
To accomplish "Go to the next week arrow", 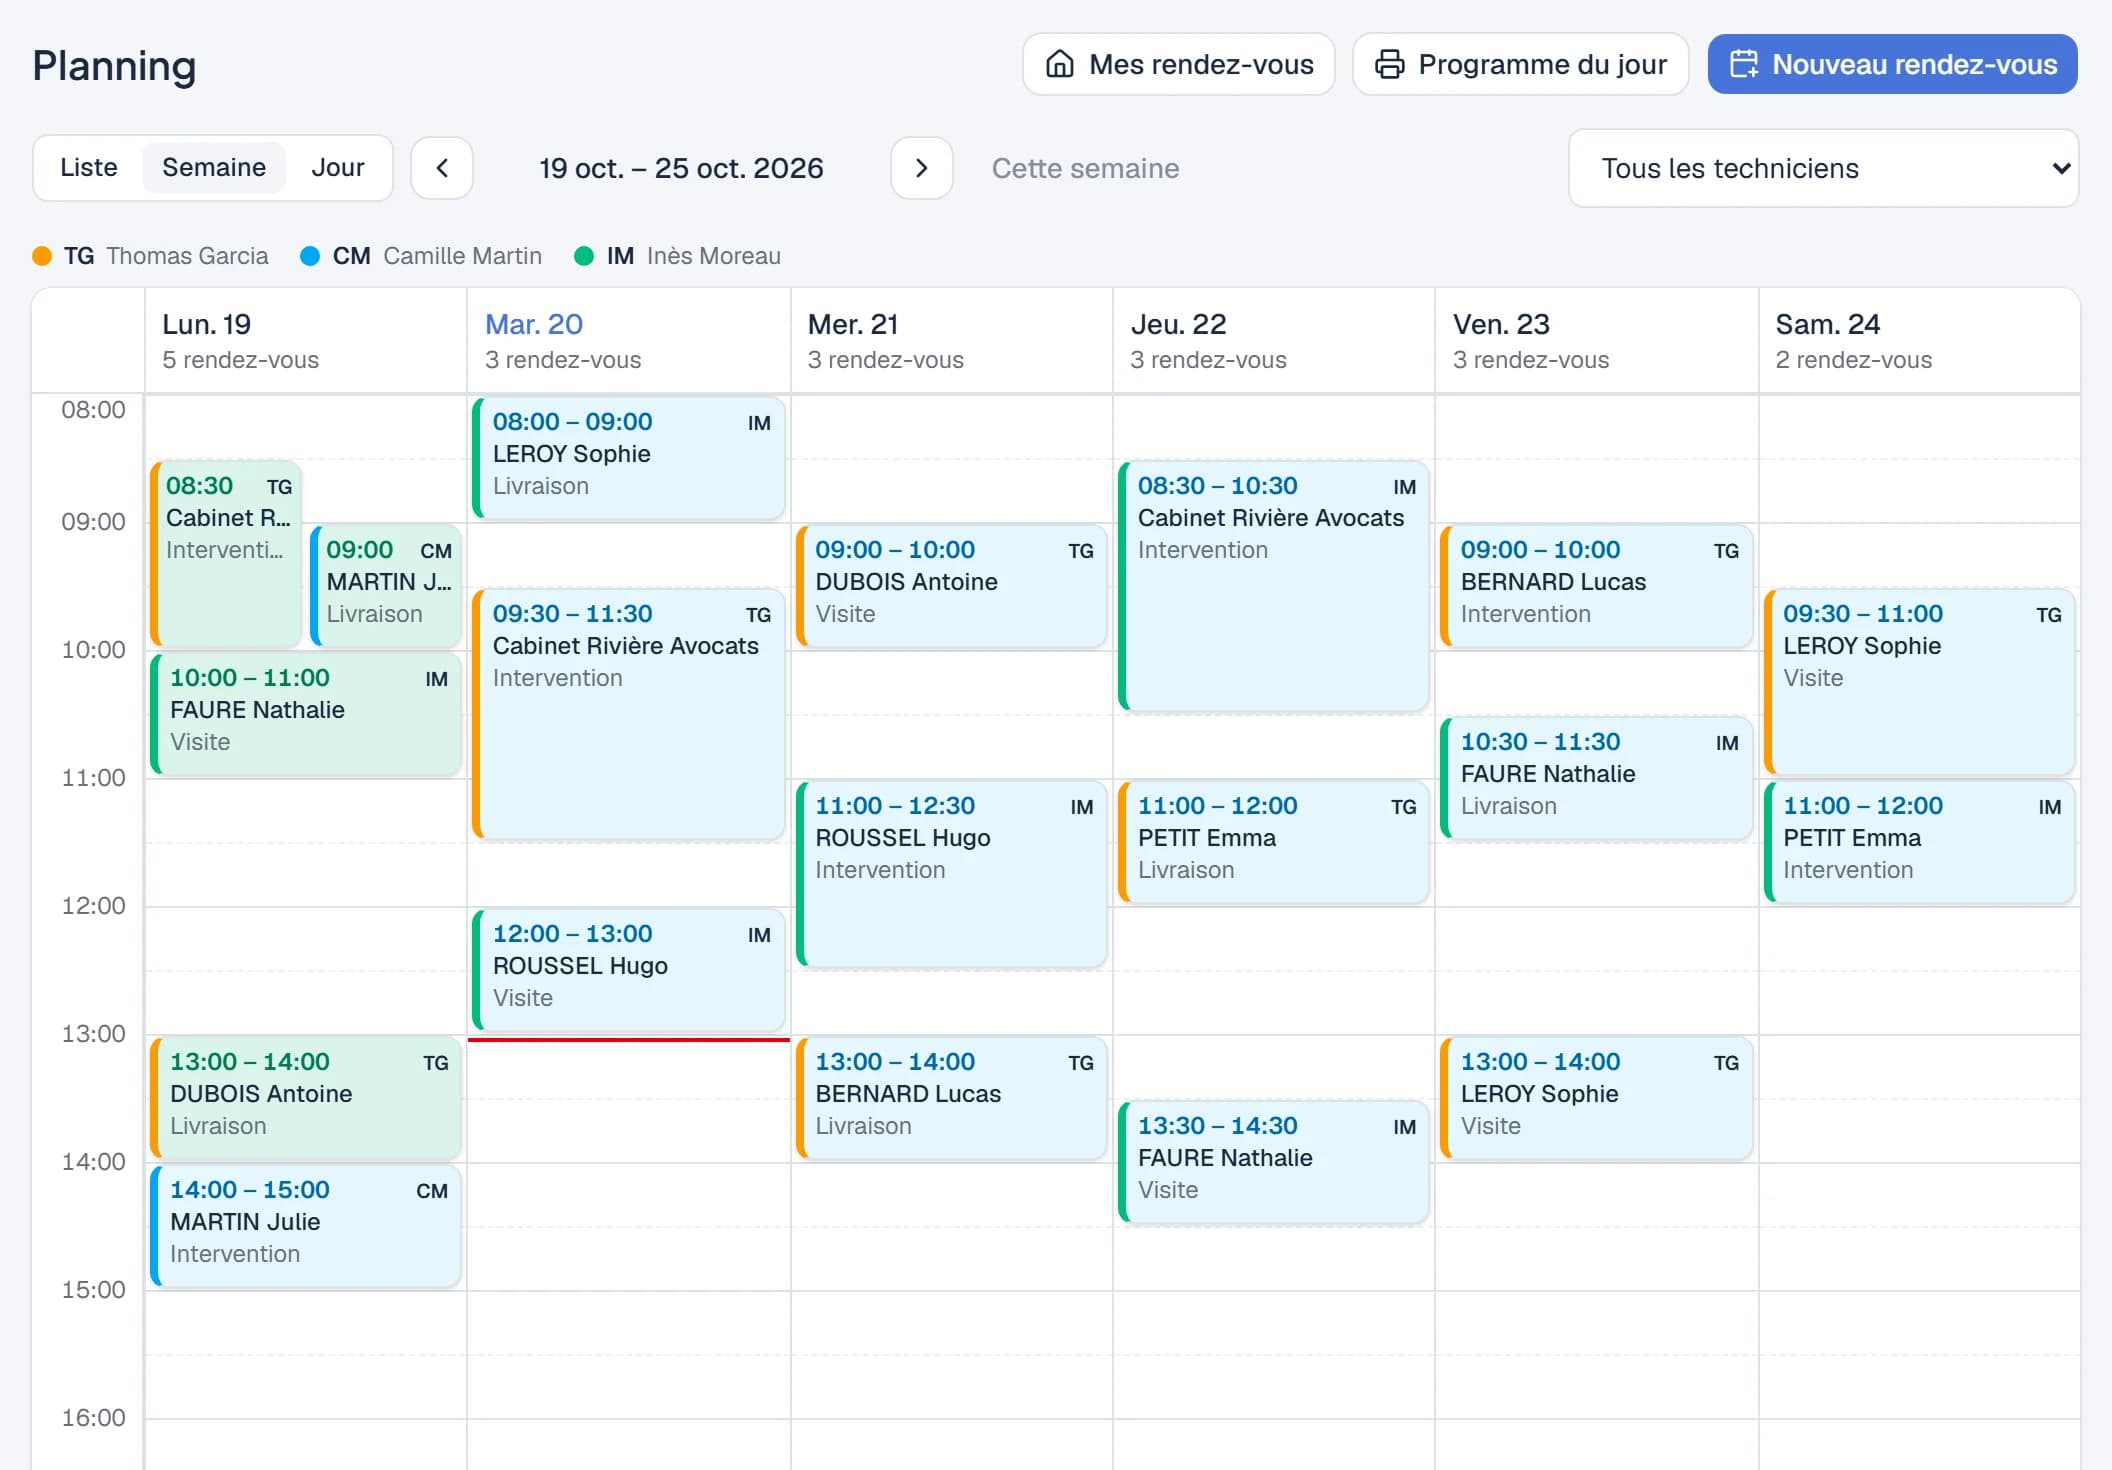I will click(x=921, y=168).
